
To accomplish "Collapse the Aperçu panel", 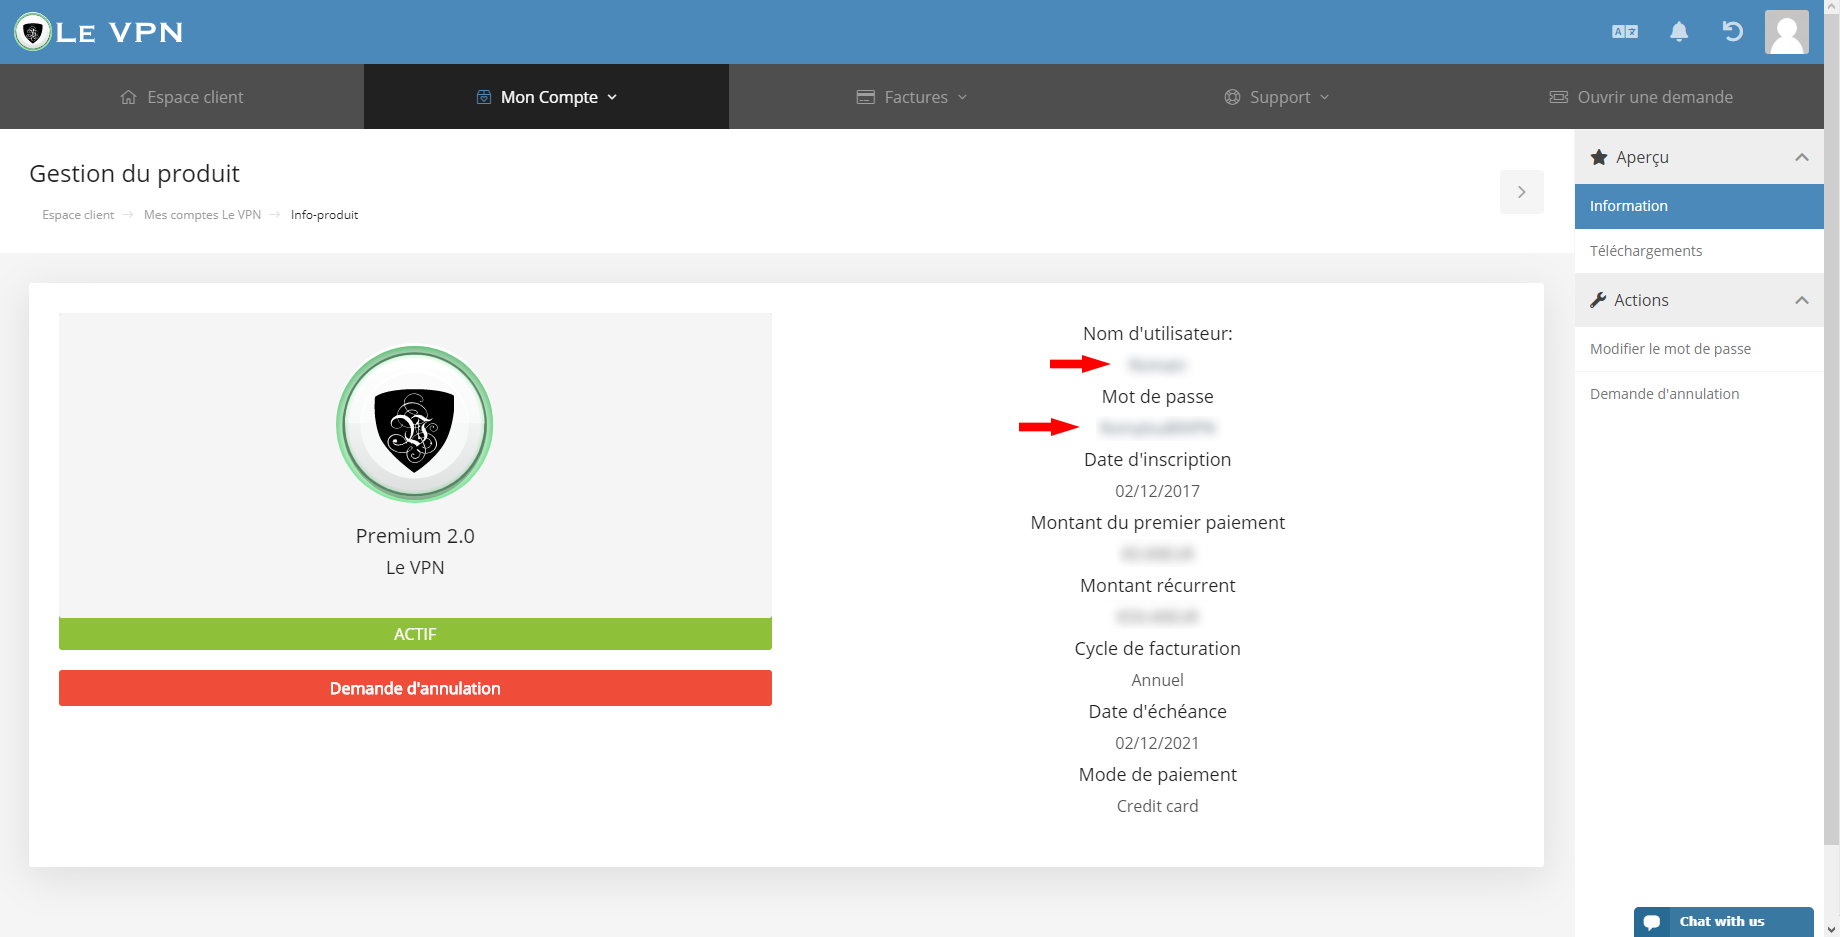I will tap(1801, 157).
